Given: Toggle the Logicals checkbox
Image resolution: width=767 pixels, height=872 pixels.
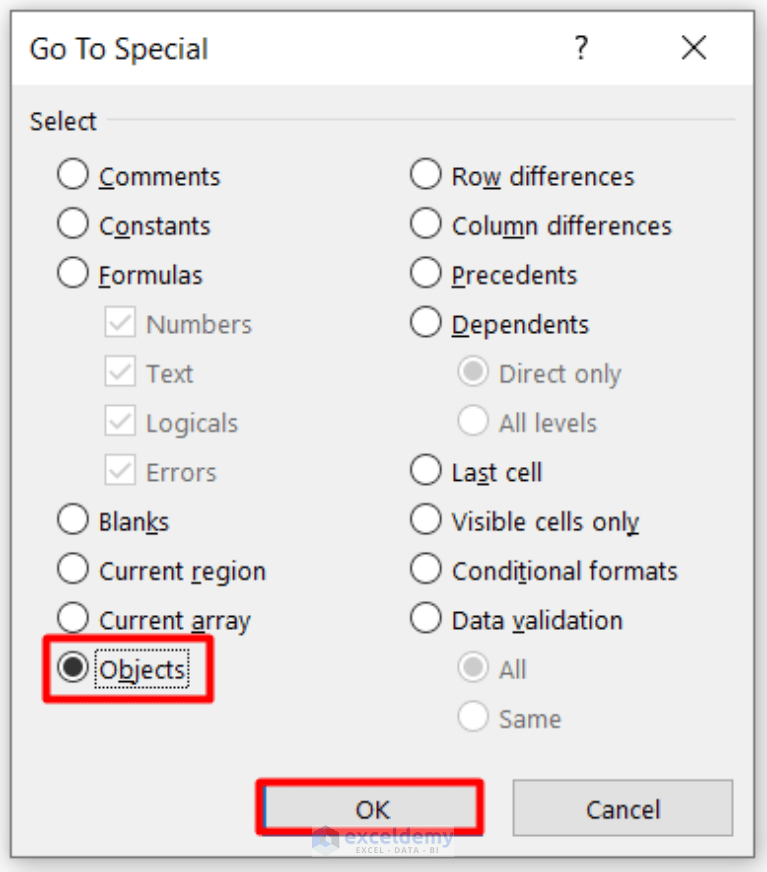Looking at the screenshot, I should (122, 421).
